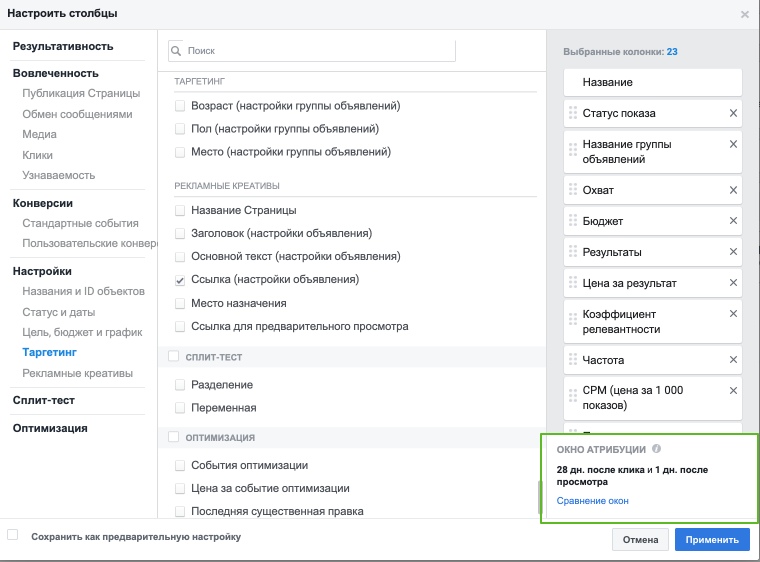Check Основной текст (настройки объявления)
This screenshot has width=760, height=562.
(x=180, y=257)
